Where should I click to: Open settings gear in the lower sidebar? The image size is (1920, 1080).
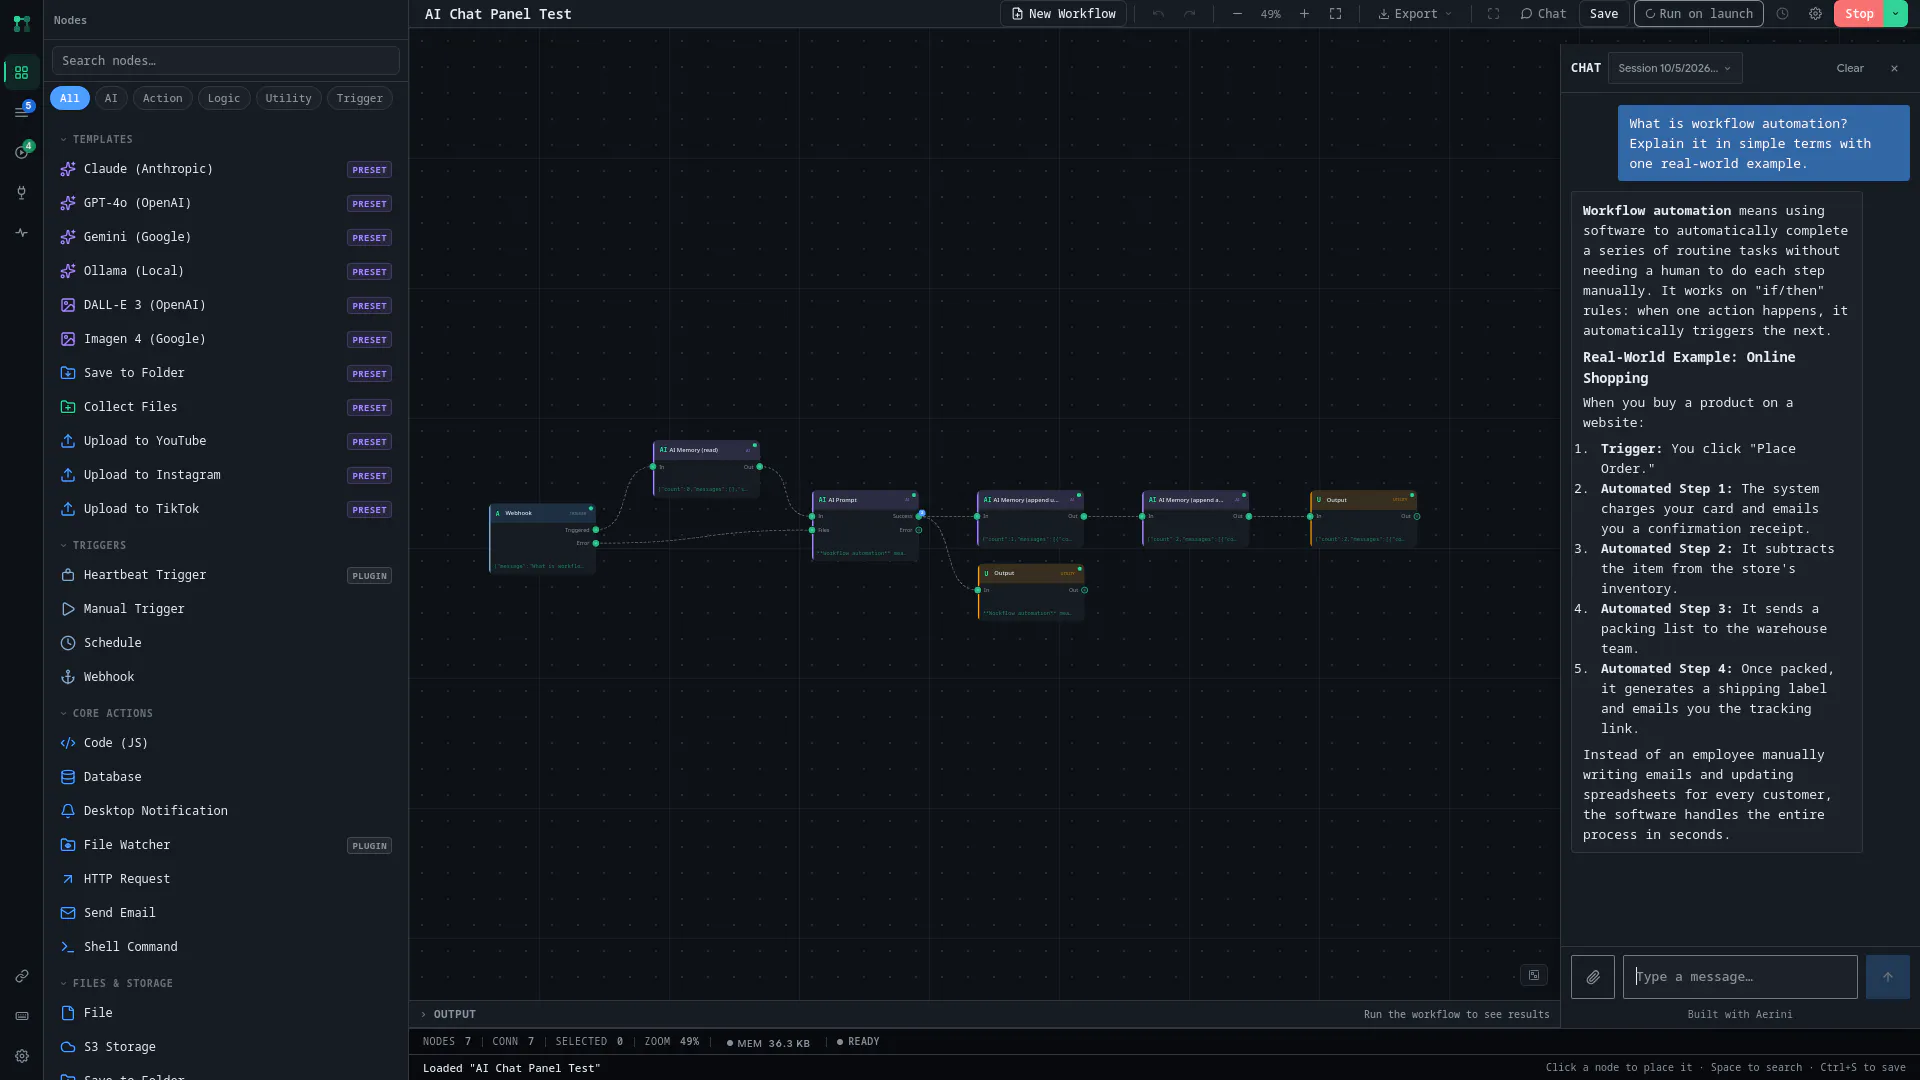[21, 1056]
